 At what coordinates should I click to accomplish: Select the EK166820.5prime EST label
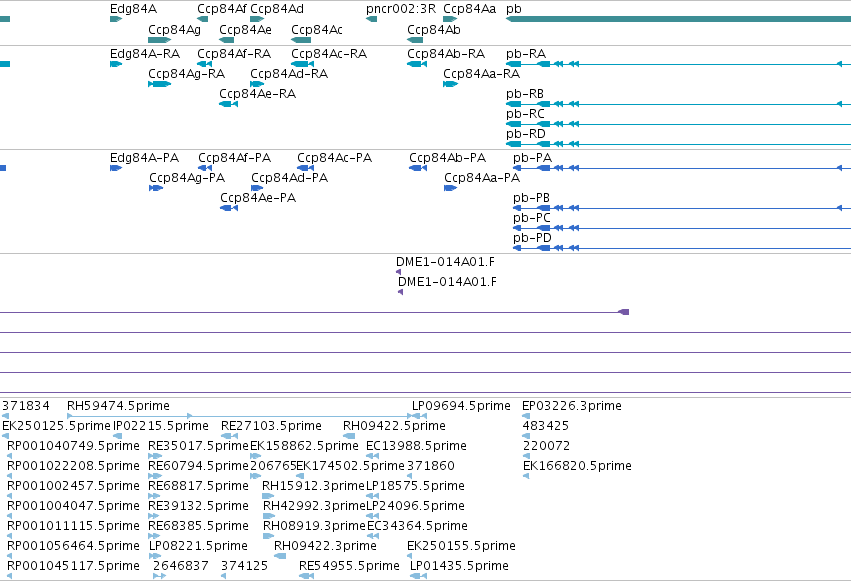[x=577, y=467]
